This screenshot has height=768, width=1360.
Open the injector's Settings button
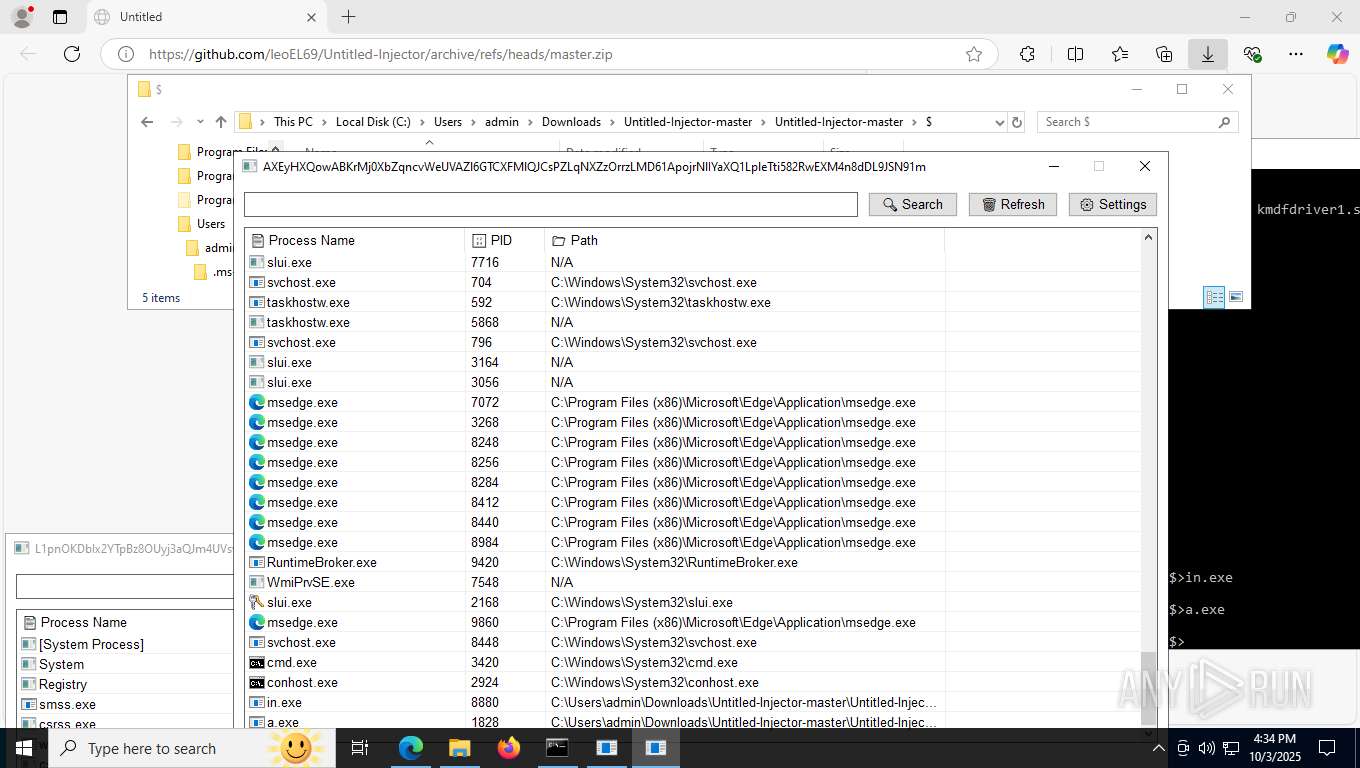[x=1112, y=204]
